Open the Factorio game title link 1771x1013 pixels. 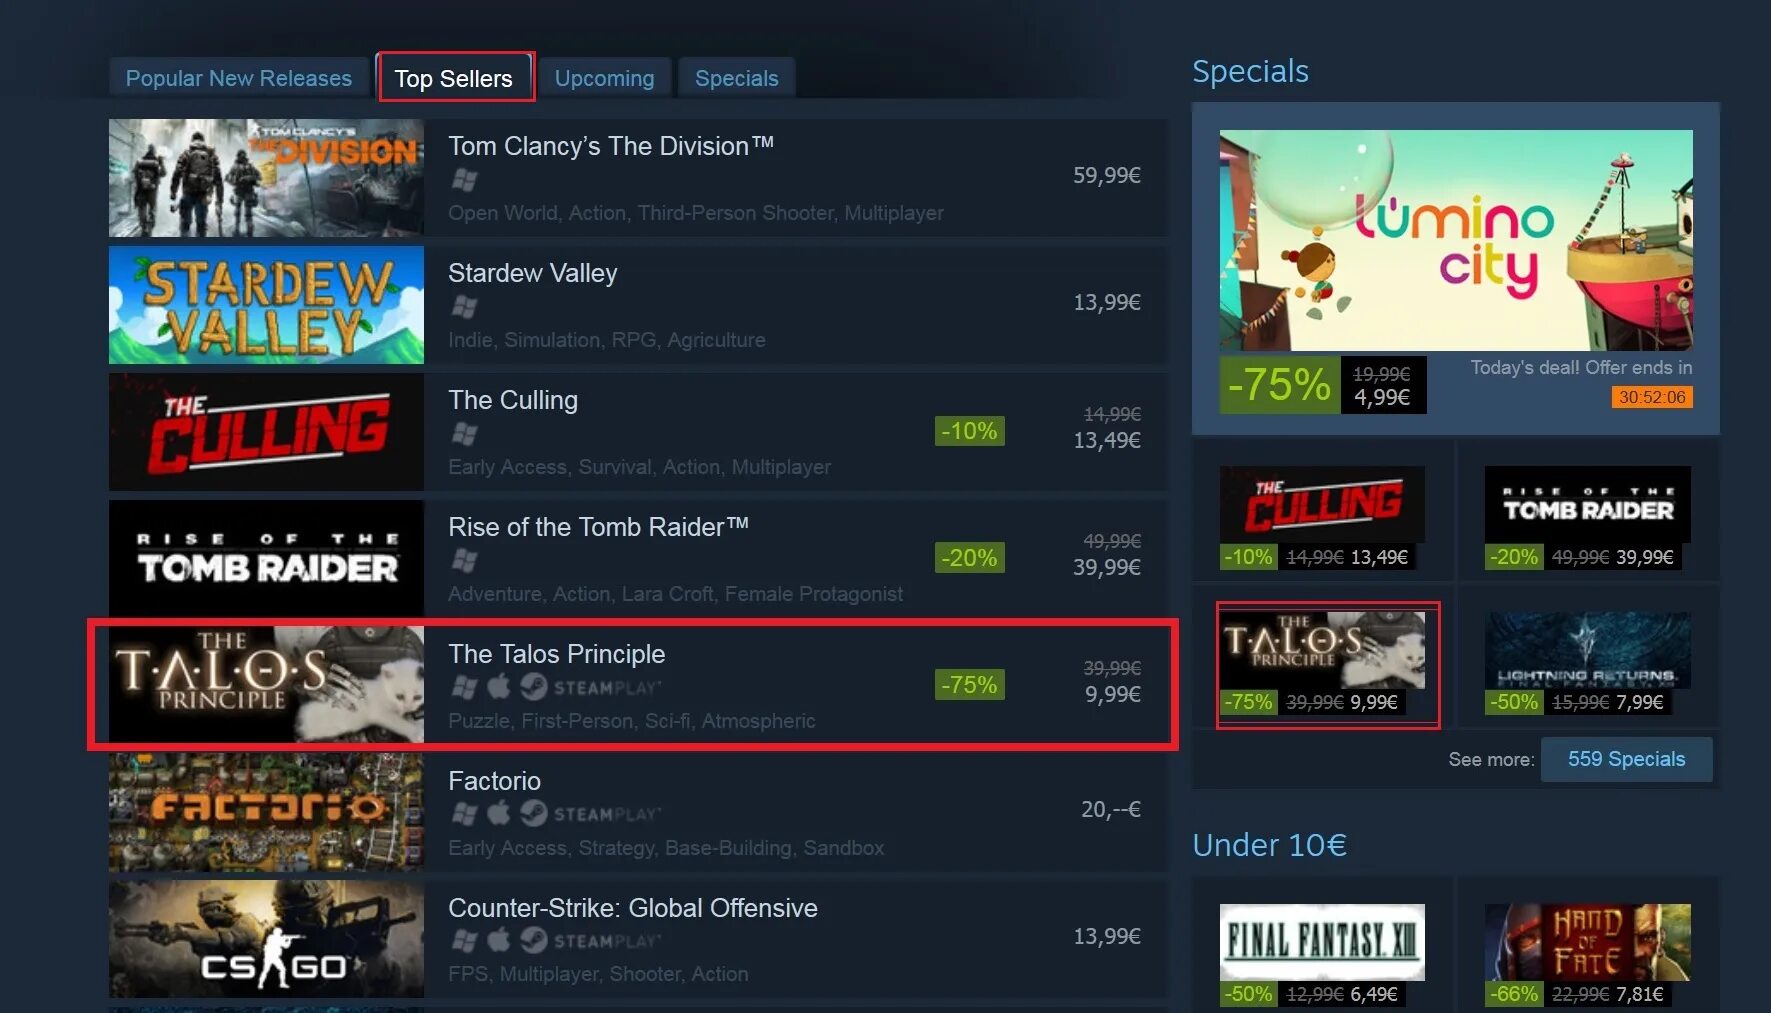[x=494, y=781]
